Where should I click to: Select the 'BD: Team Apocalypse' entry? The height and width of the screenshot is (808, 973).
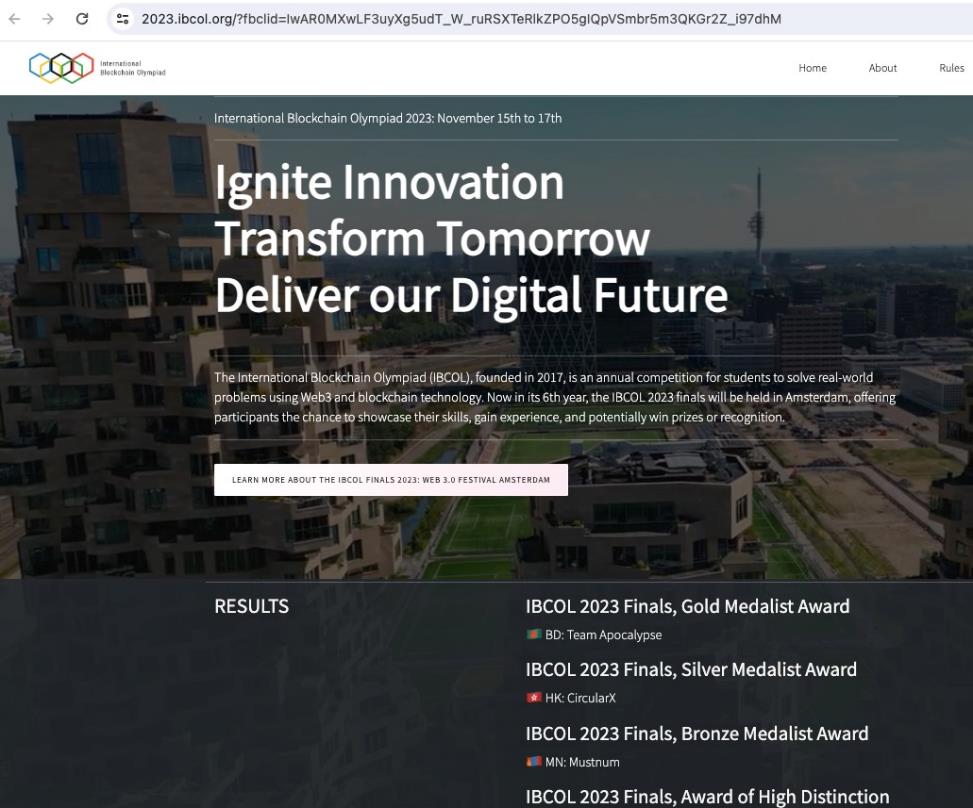603,635
